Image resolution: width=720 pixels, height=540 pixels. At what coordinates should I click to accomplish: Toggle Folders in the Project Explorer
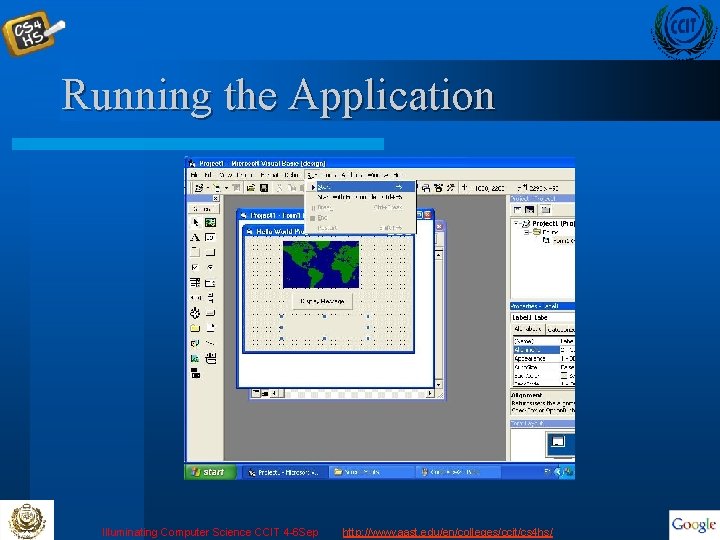pyautogui.click(x=545, y=210)
